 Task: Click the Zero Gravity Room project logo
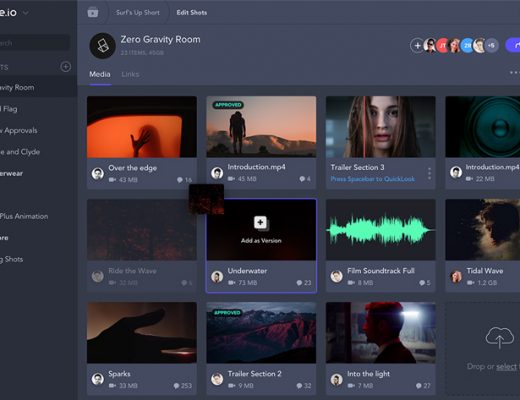pyautogui.click(x=103, y=46)
